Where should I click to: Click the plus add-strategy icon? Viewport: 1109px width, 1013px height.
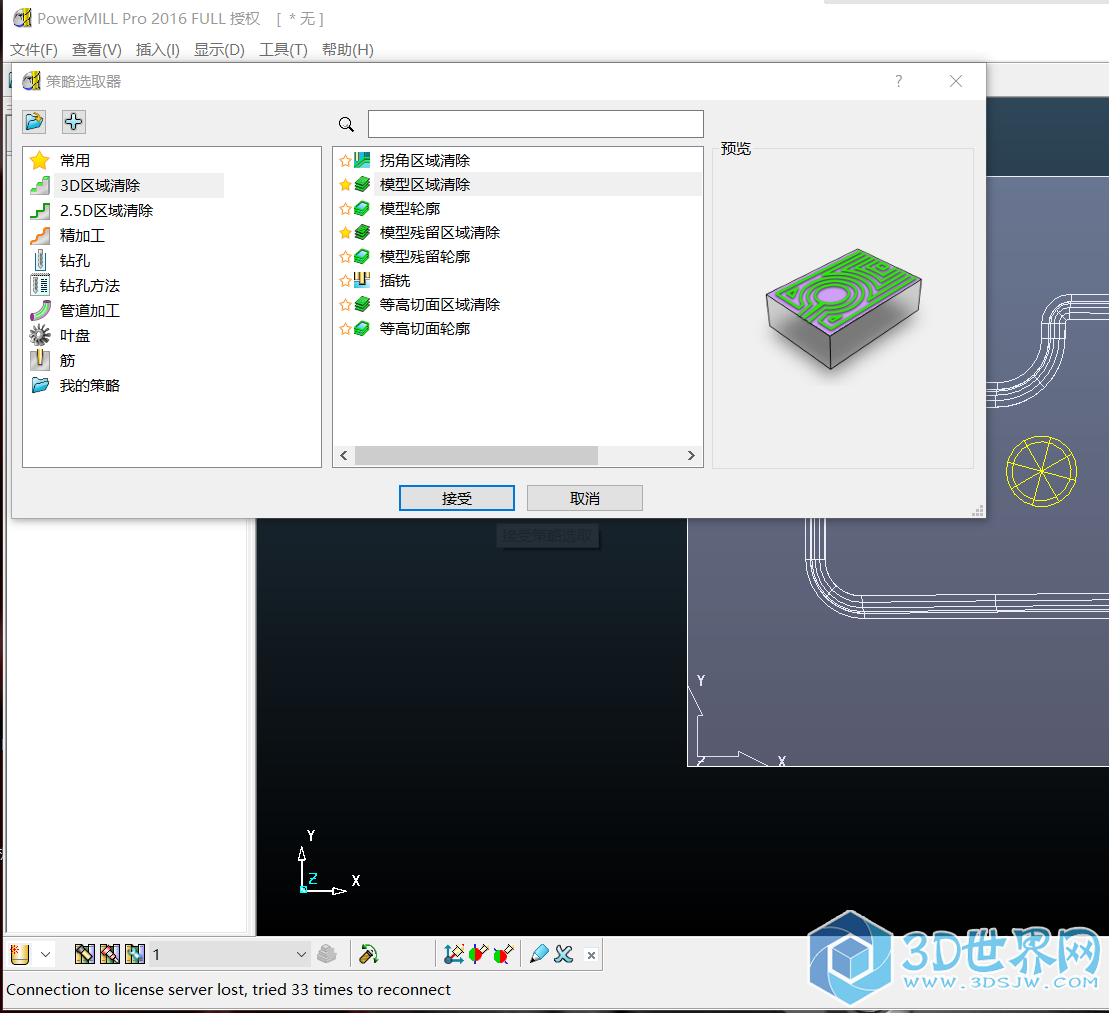74,122
